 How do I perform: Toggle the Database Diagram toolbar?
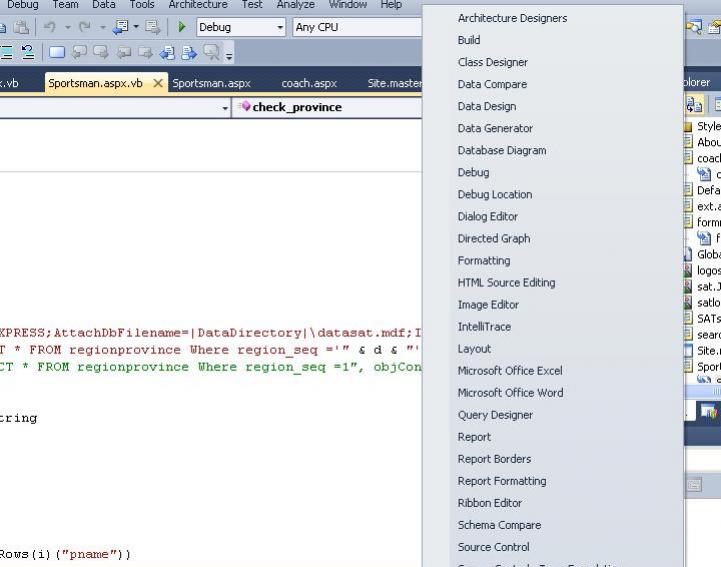[x=502, y=150]
